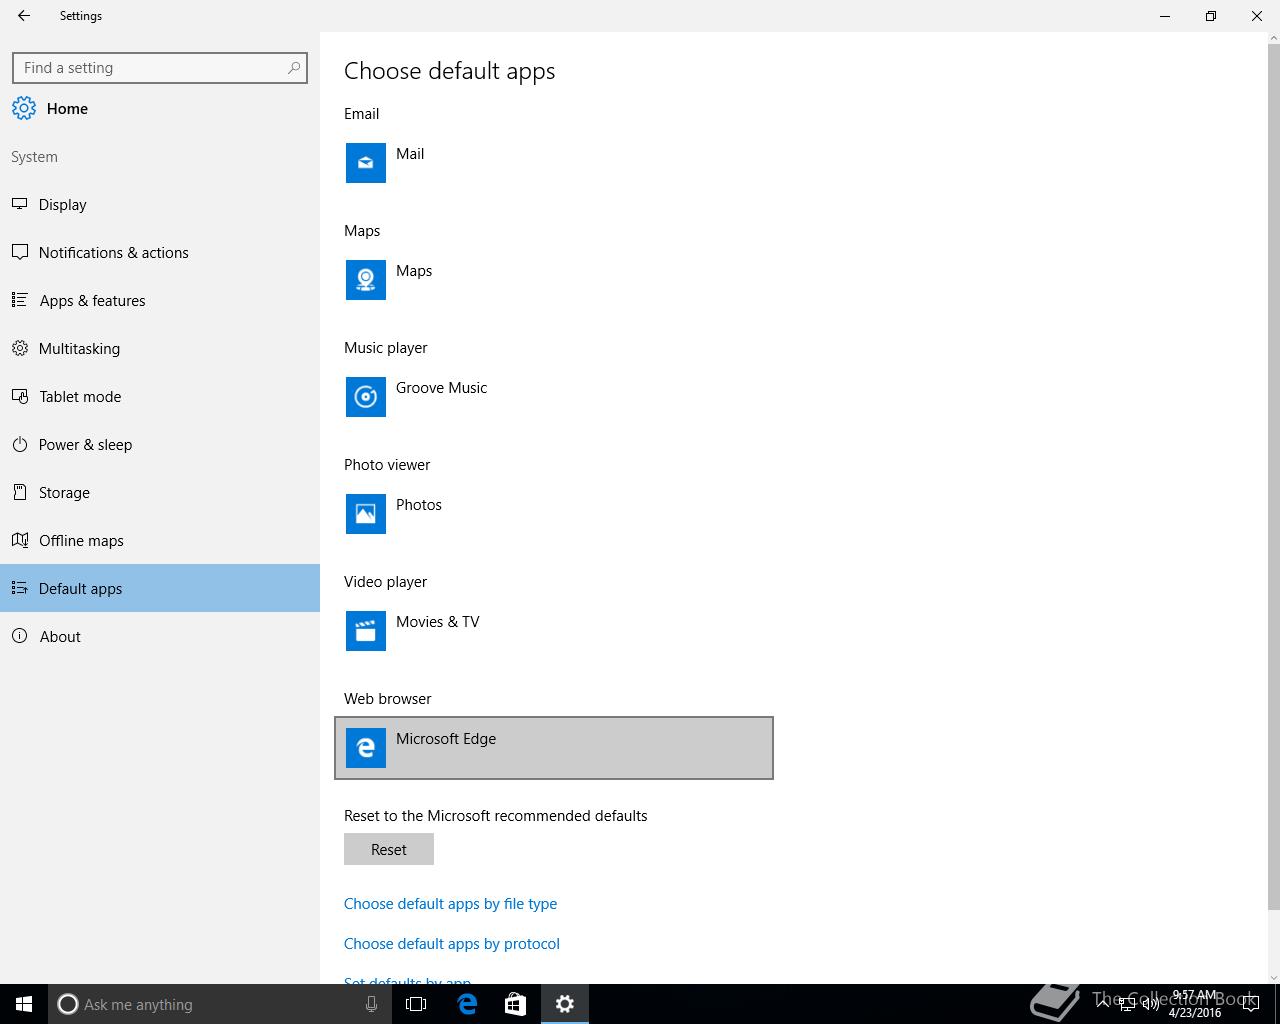Click the About info icon

click(20, 636)
